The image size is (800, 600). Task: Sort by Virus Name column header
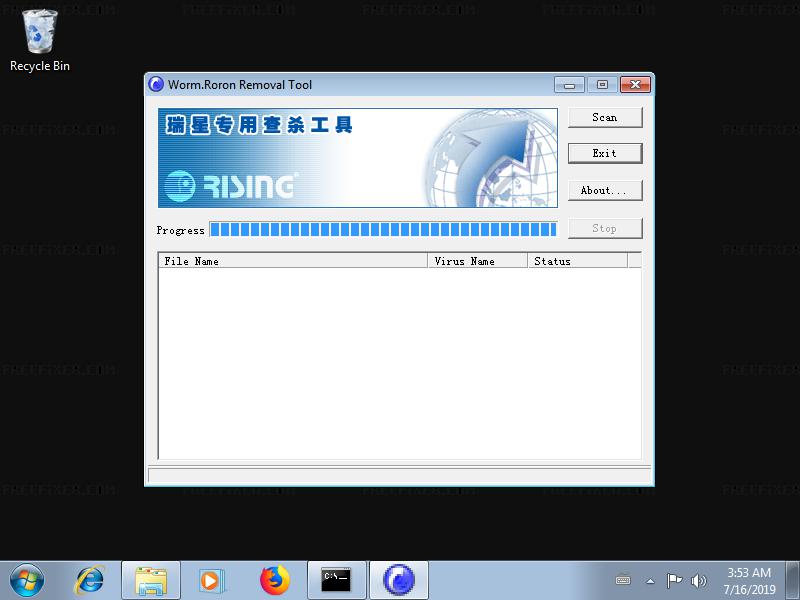478,261
